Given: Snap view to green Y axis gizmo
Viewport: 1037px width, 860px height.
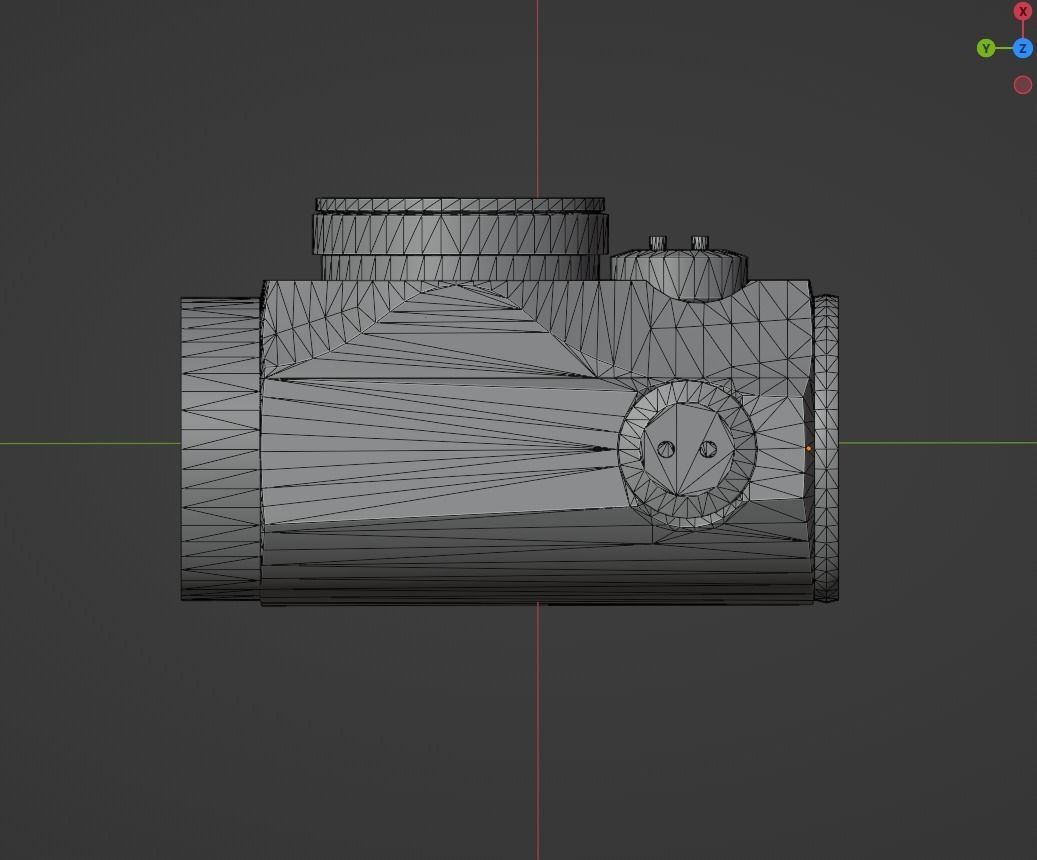Looking at the screenshot, I should click(986, 48).
